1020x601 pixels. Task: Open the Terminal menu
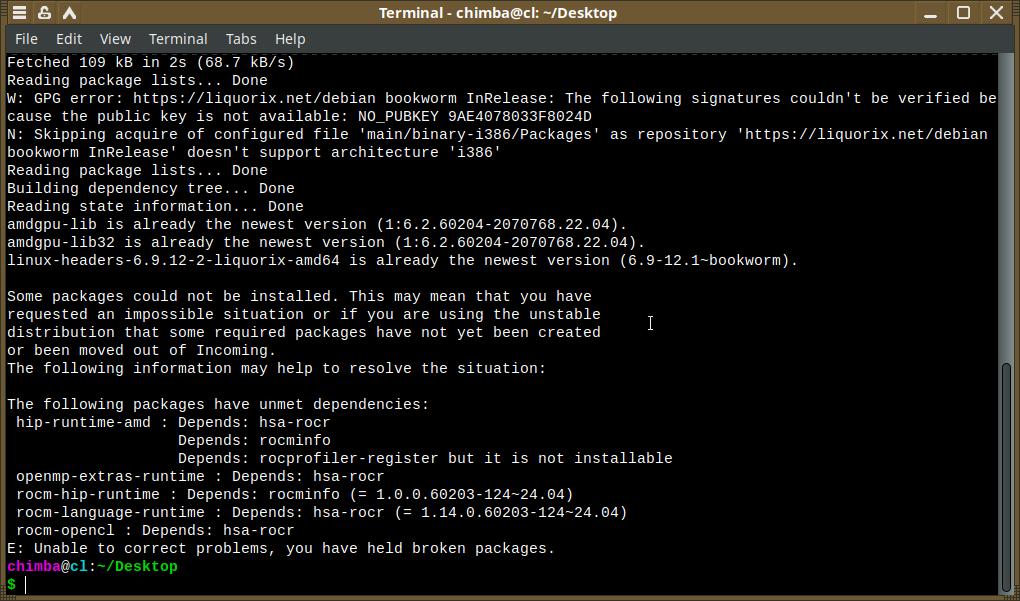[178, 39]
